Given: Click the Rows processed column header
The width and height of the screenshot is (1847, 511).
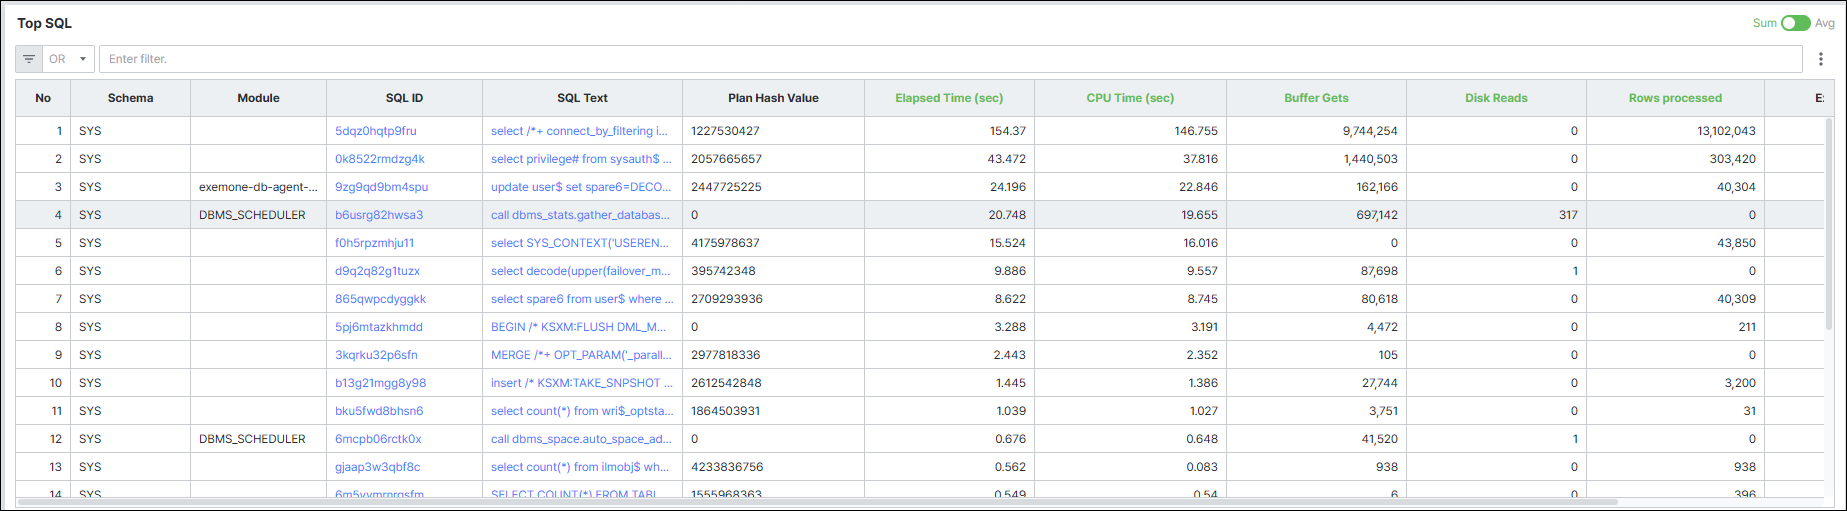Looking at the screenshot, I should pyautogui.click(x=1675, y=98).
